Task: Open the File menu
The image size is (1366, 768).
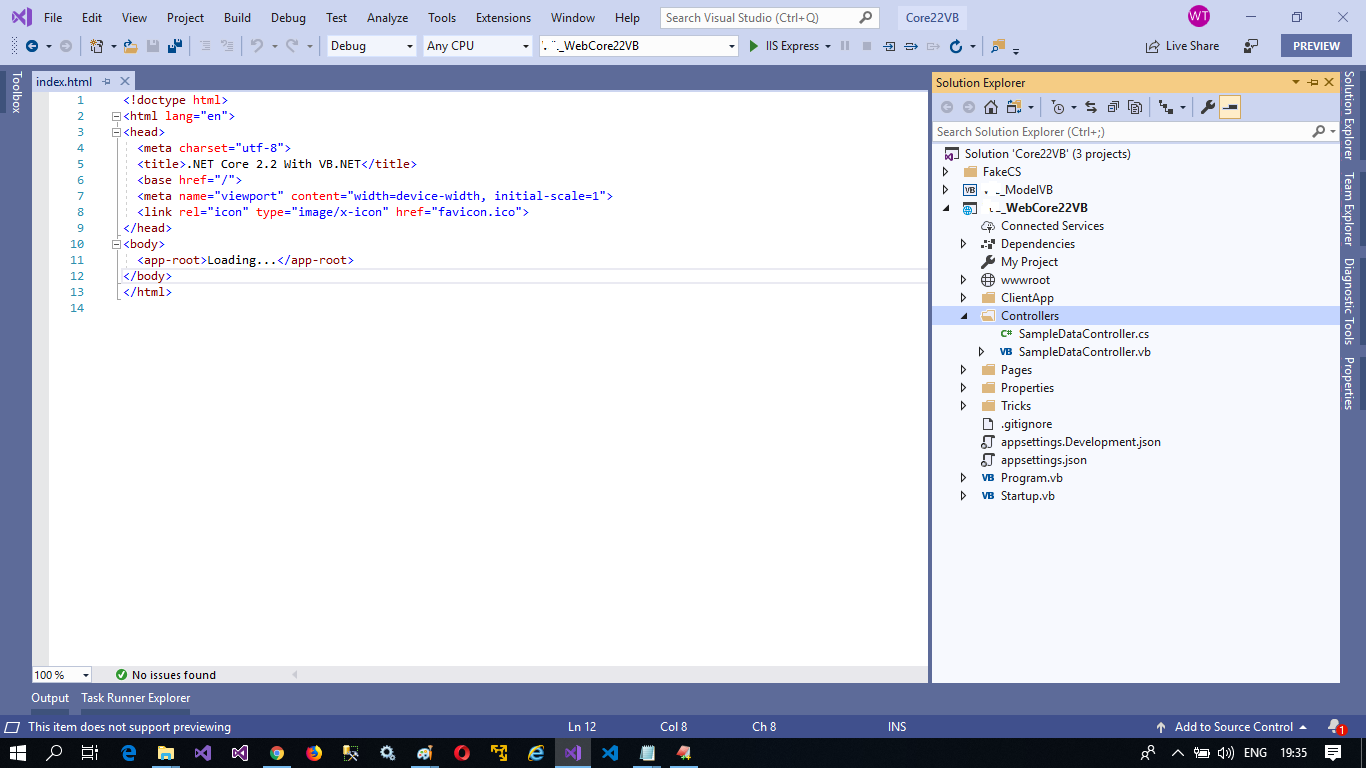Action: (53, 18)
